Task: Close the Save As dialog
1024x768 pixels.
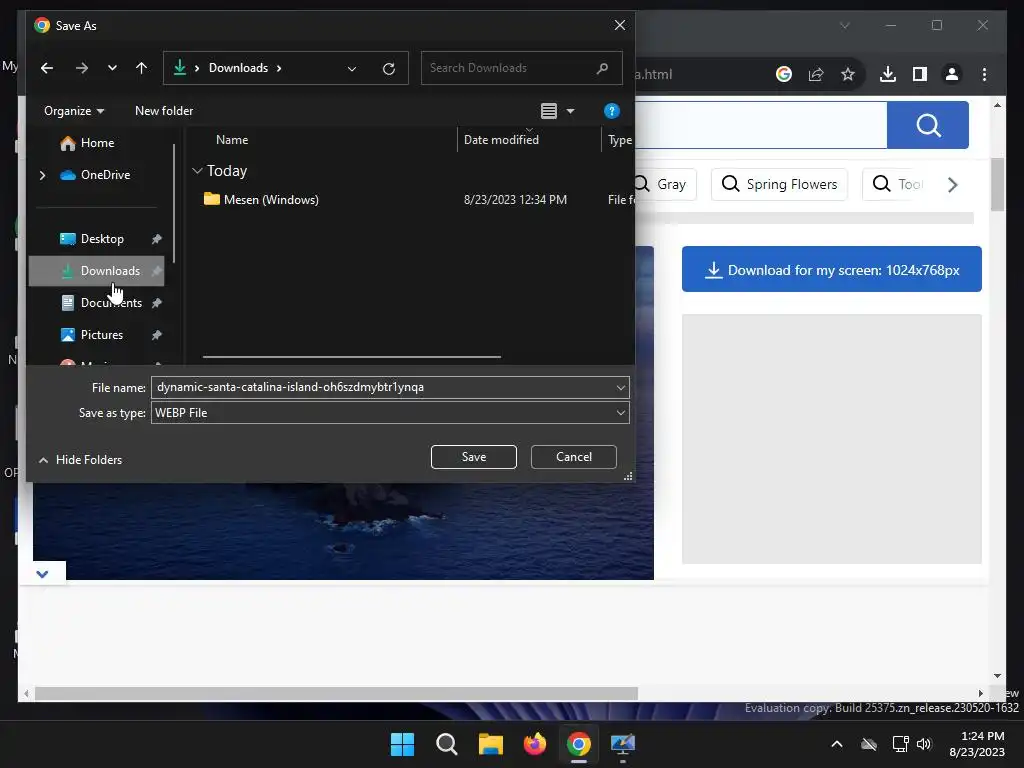Action: (620, 25)
